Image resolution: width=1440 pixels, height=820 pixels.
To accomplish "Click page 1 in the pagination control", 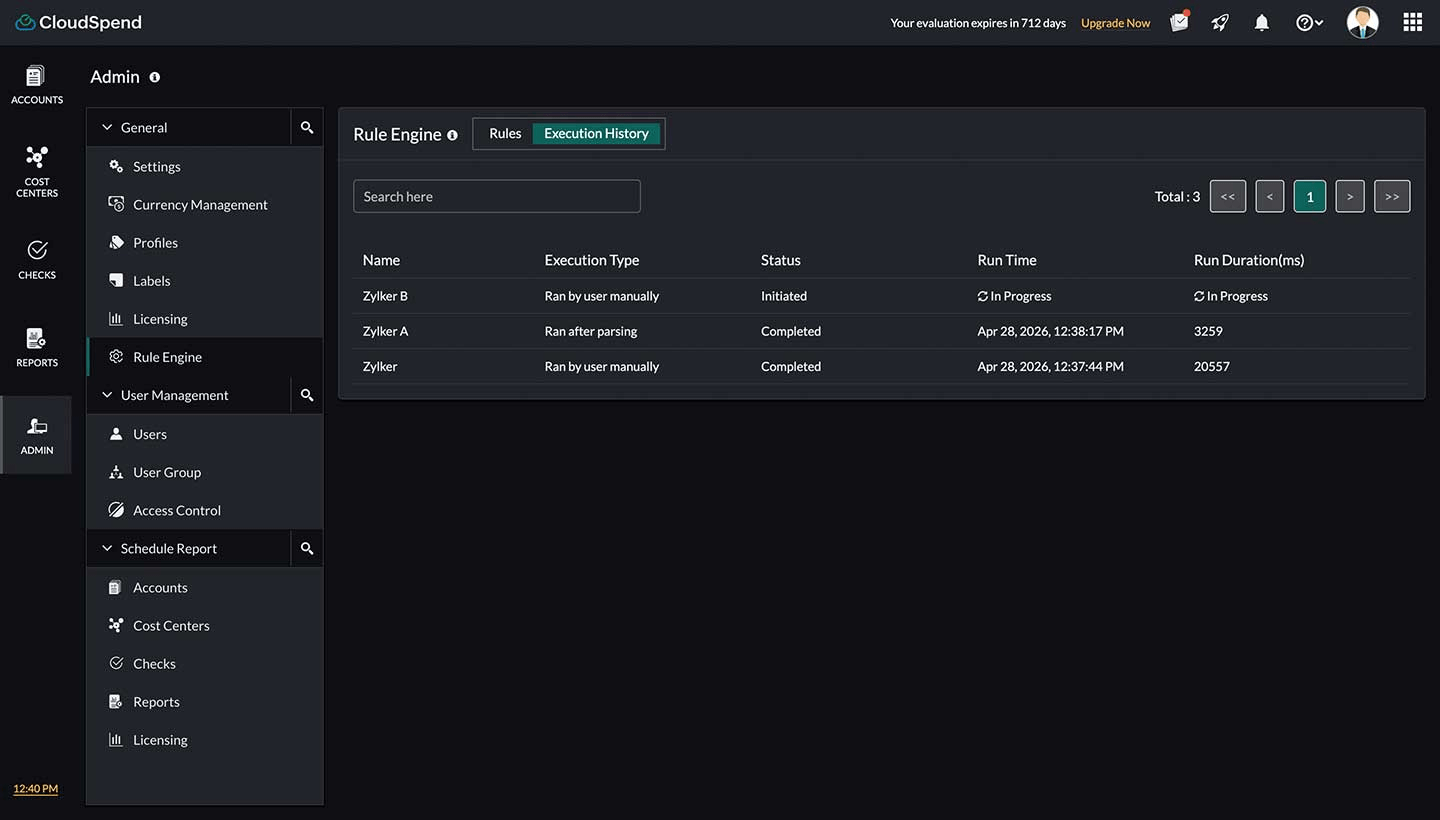I will click(x=1310, y=196).
